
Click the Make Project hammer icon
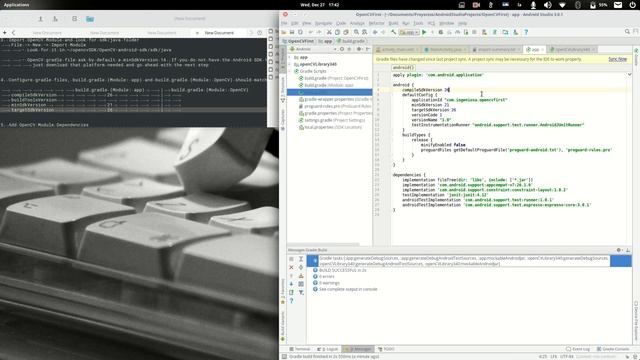coord(393,32)
